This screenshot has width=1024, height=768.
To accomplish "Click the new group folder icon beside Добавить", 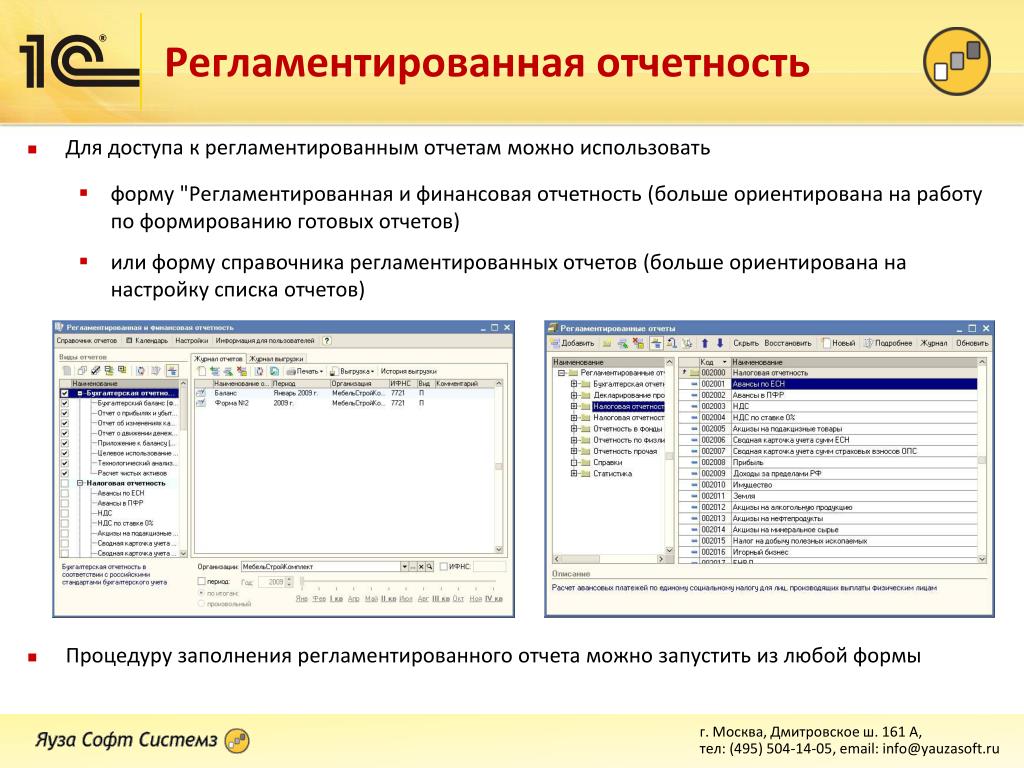I will point(607,343).
